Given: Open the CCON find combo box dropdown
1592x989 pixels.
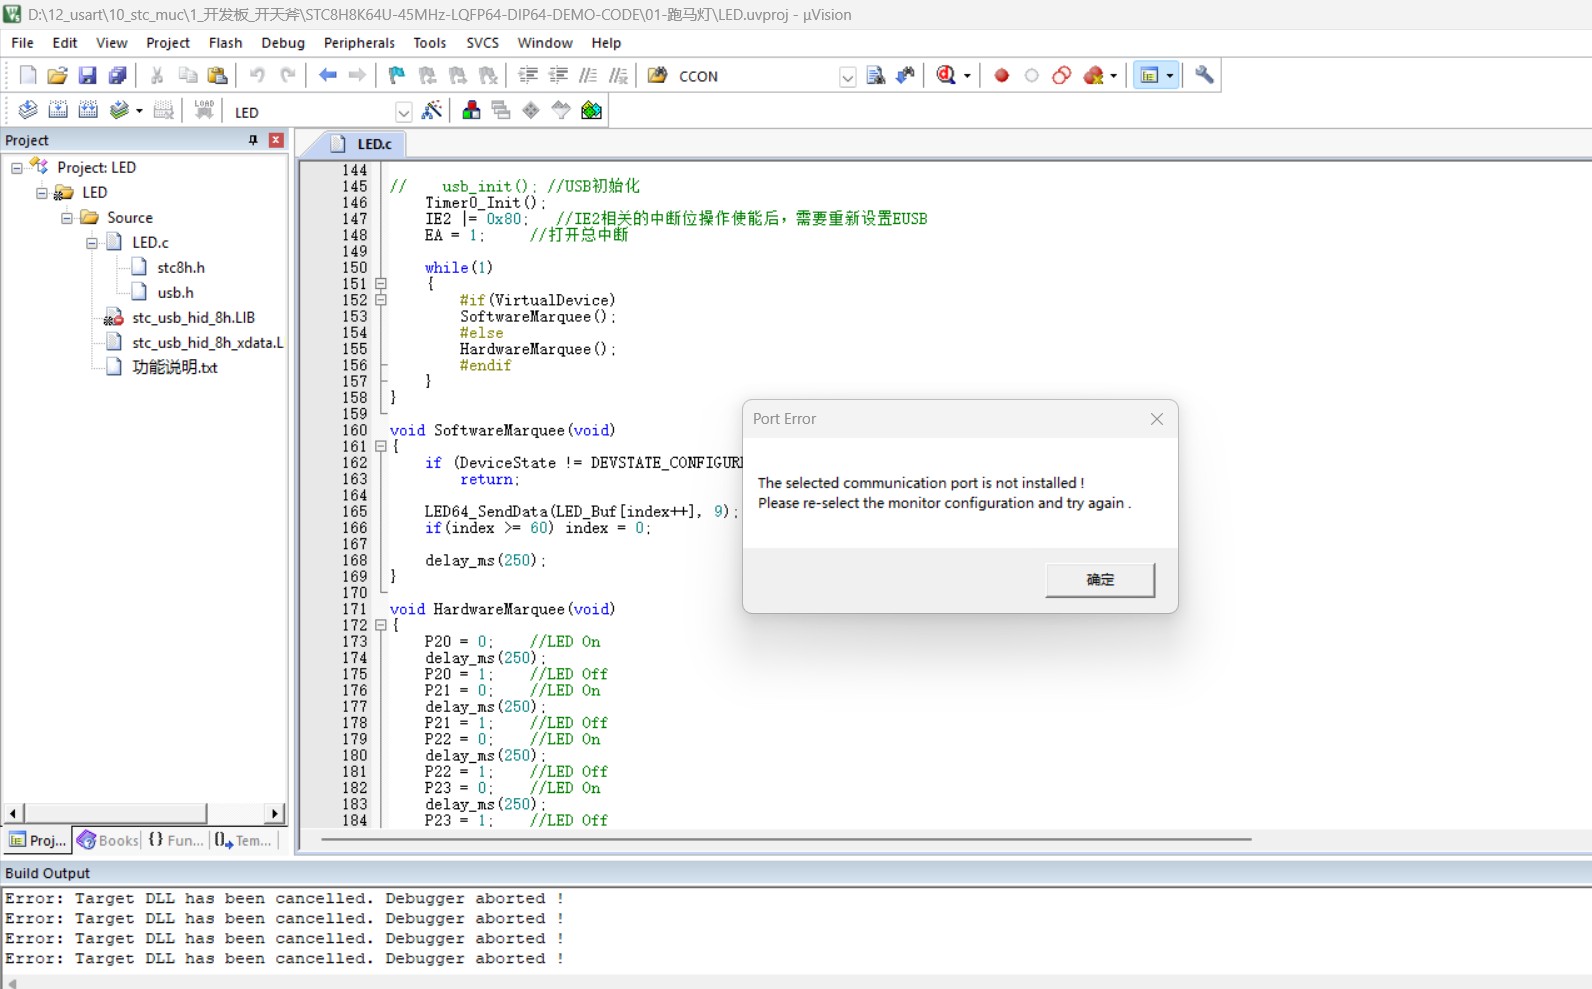Looking at the screenshot, I should [847, 77].
